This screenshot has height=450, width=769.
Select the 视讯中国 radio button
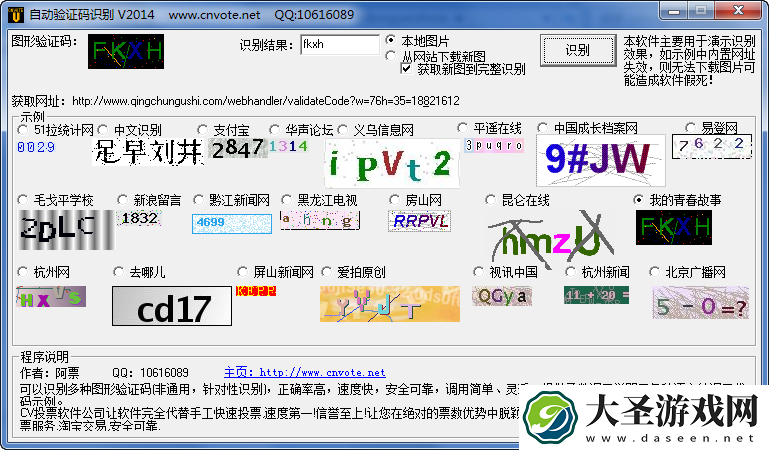point(479,272)
